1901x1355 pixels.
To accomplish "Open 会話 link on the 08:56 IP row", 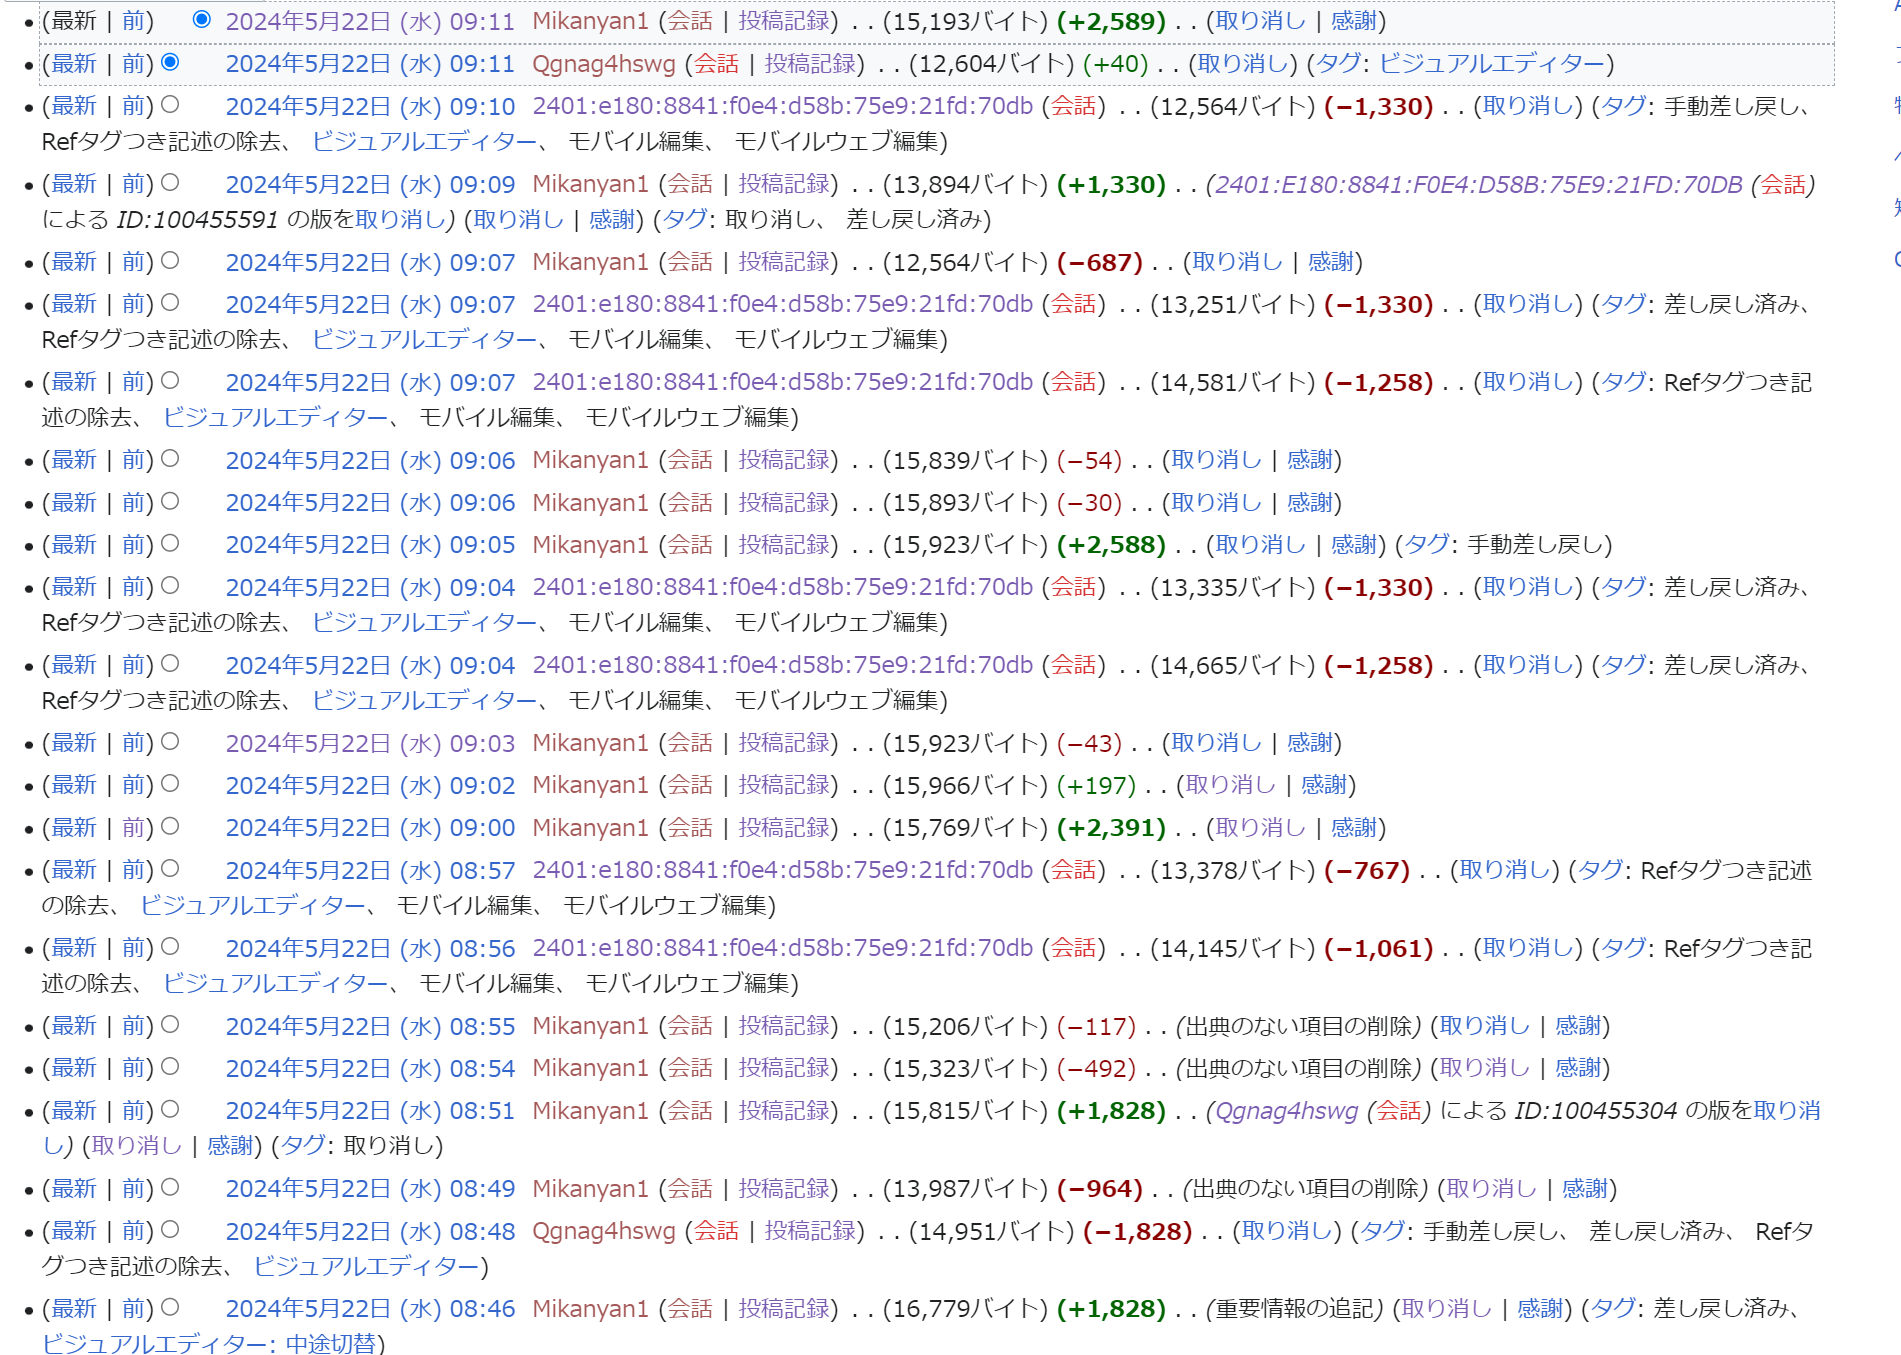I will (1074, 948).
